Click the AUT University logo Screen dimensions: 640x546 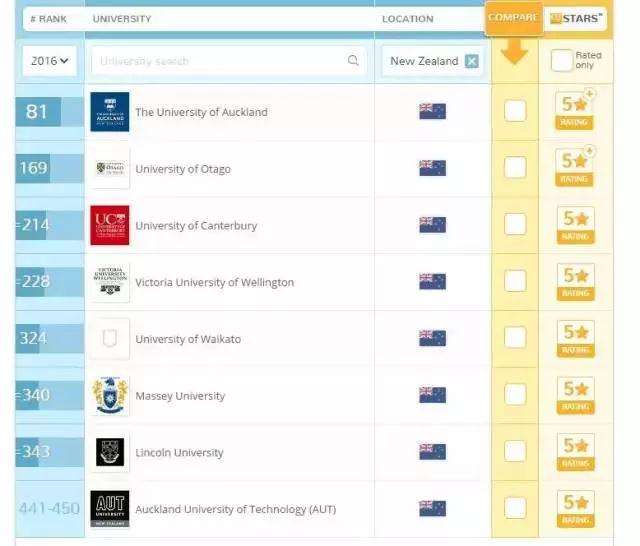click(109, 509)
